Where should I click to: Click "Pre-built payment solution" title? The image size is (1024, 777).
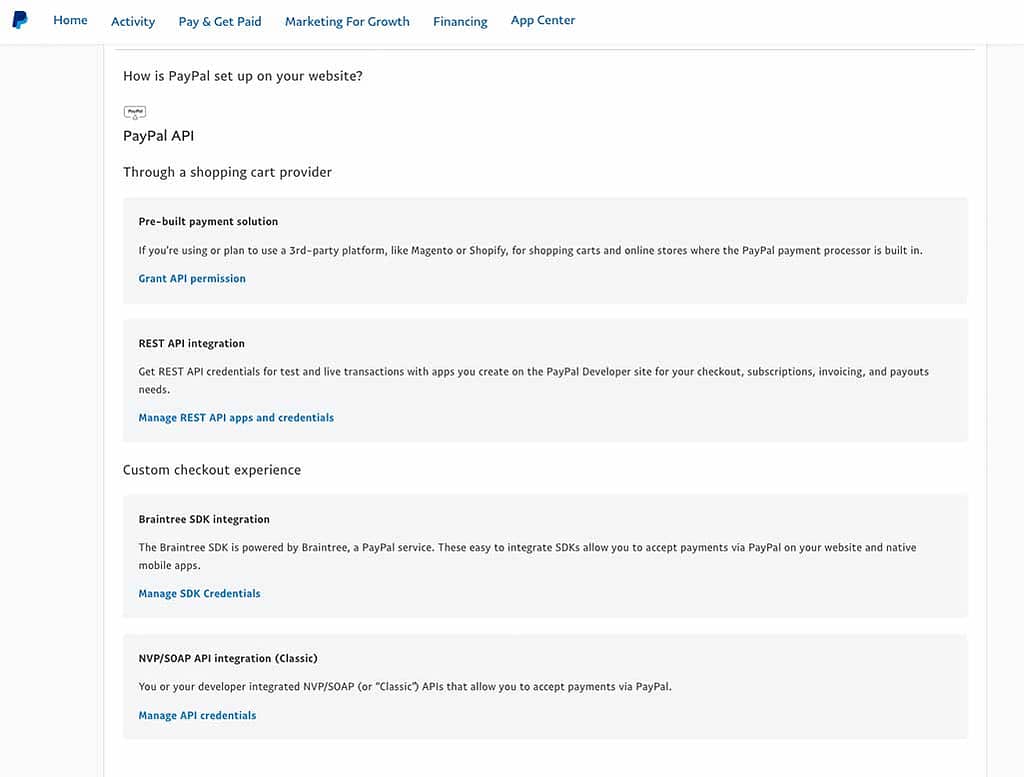click(208, 221)
